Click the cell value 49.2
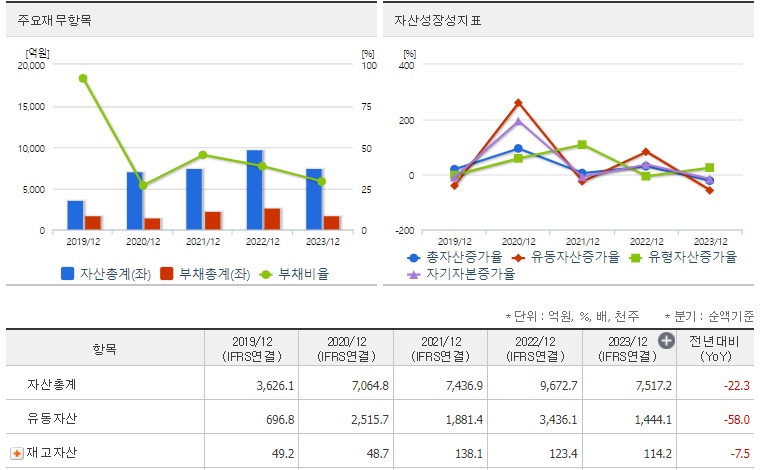 click(283, 454)
